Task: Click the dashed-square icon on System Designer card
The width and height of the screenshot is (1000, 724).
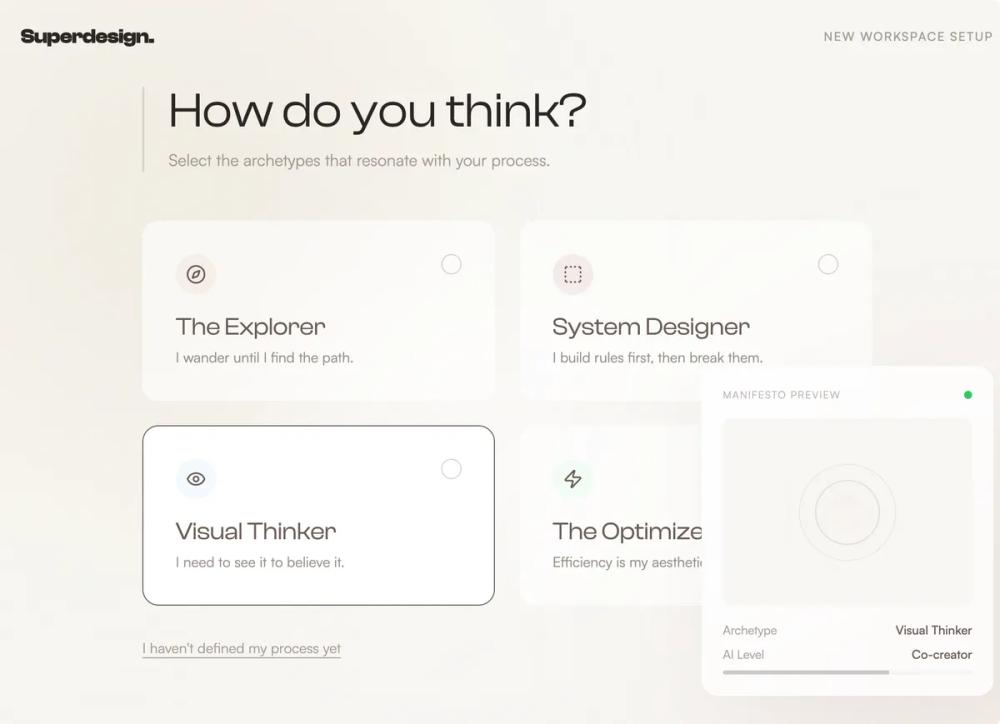Action: (x=572, y=275)
